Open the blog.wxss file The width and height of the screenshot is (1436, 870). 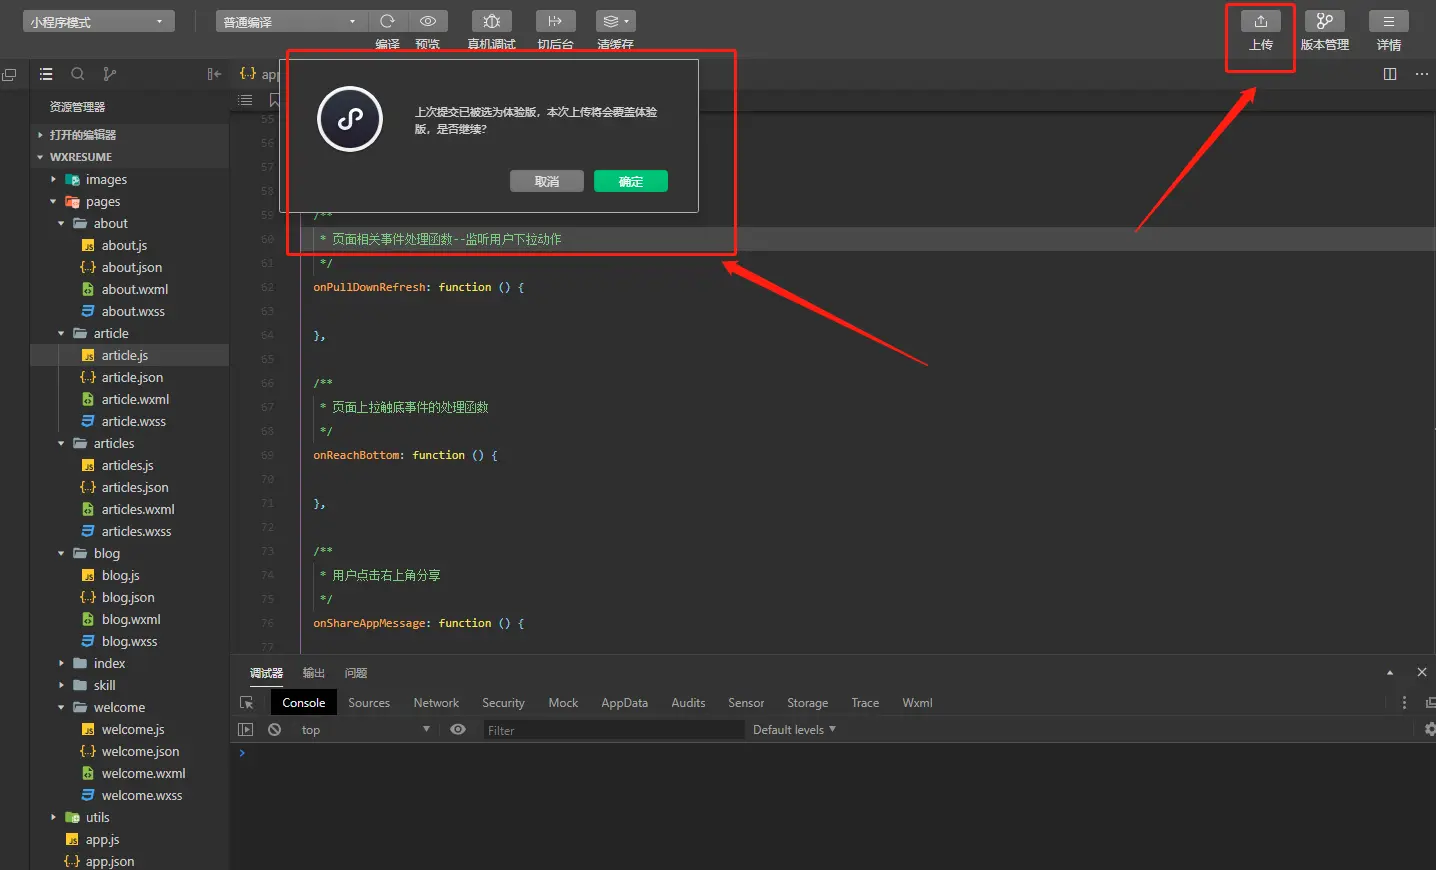[129, 642]
